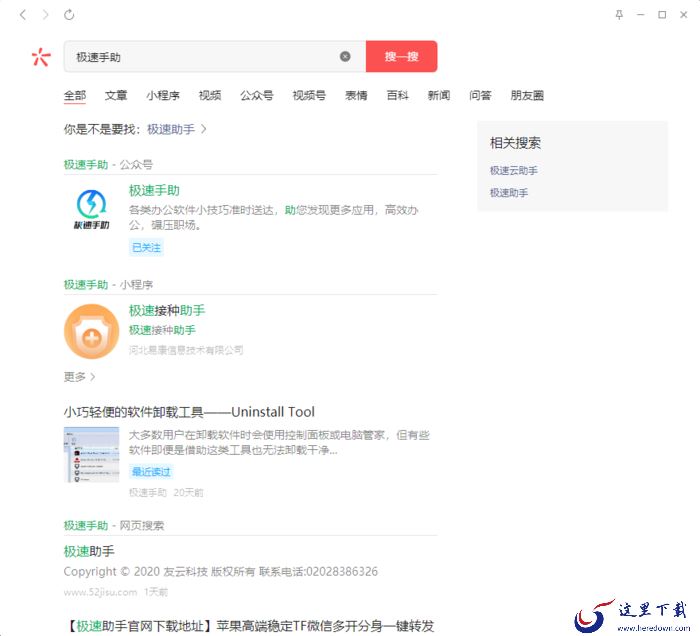Open the 极速手助 official account title
The width and height of the screenshot is (700, 636).
pos(154,191)
